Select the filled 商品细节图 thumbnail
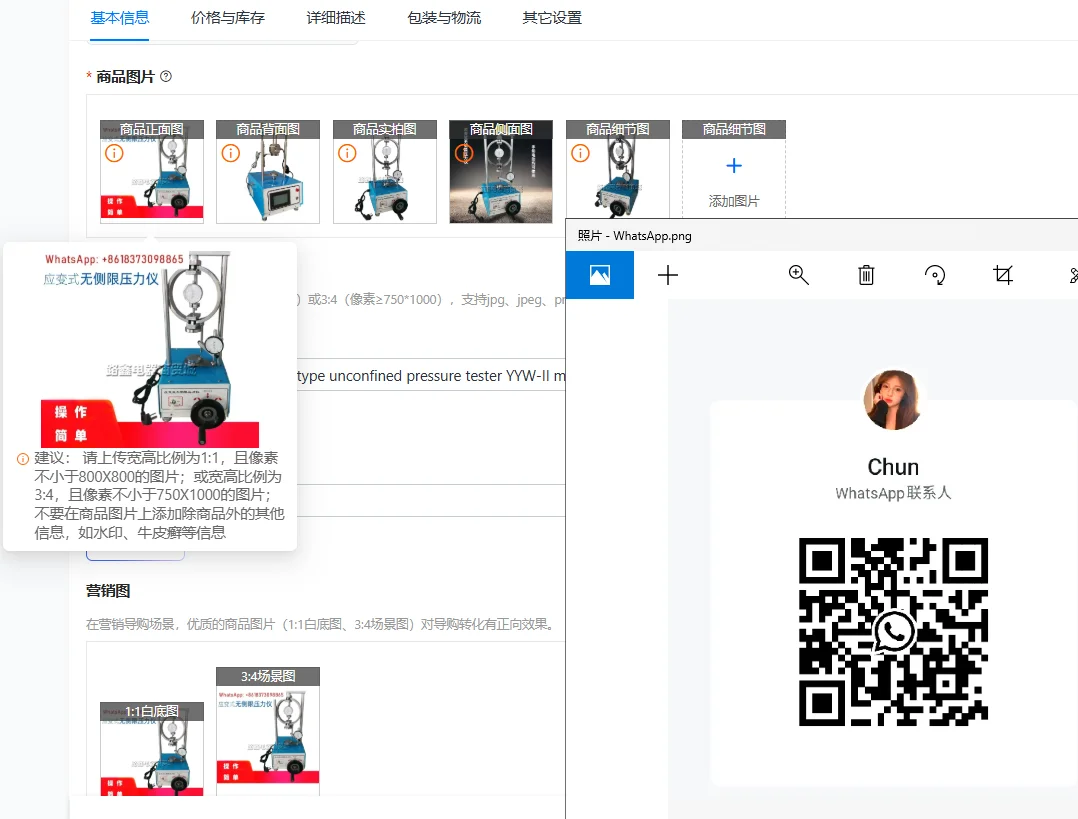Viewport: 1078px width, 819px height. coord(617,170)
